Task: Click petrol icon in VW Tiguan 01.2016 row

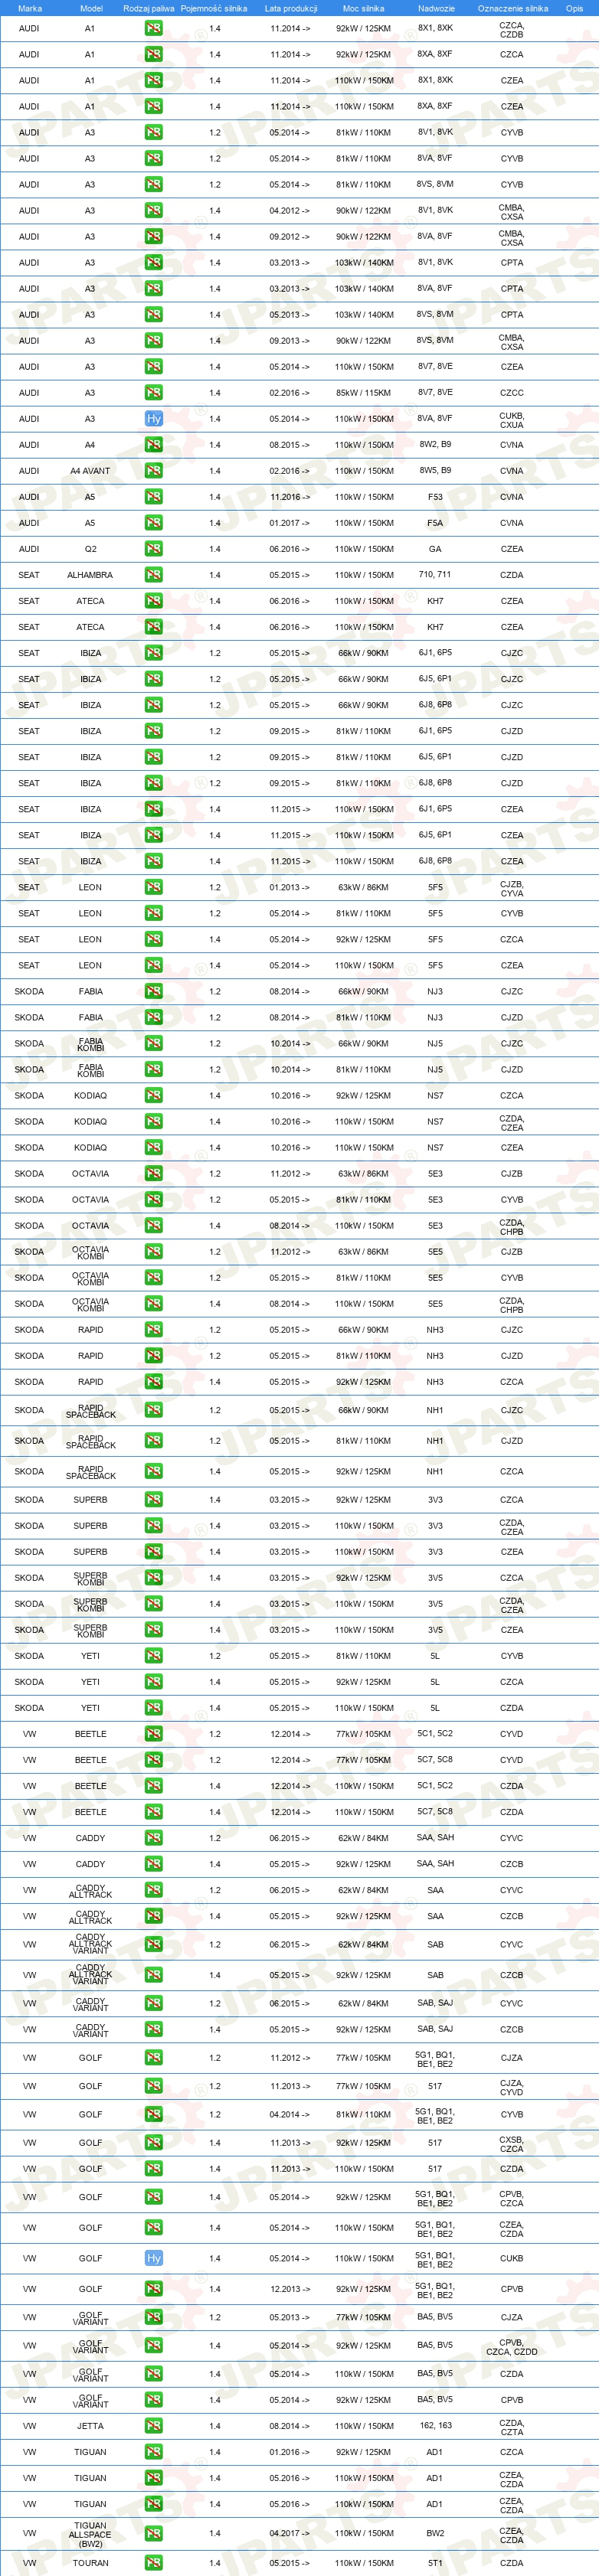Action: pos(153,2452)
